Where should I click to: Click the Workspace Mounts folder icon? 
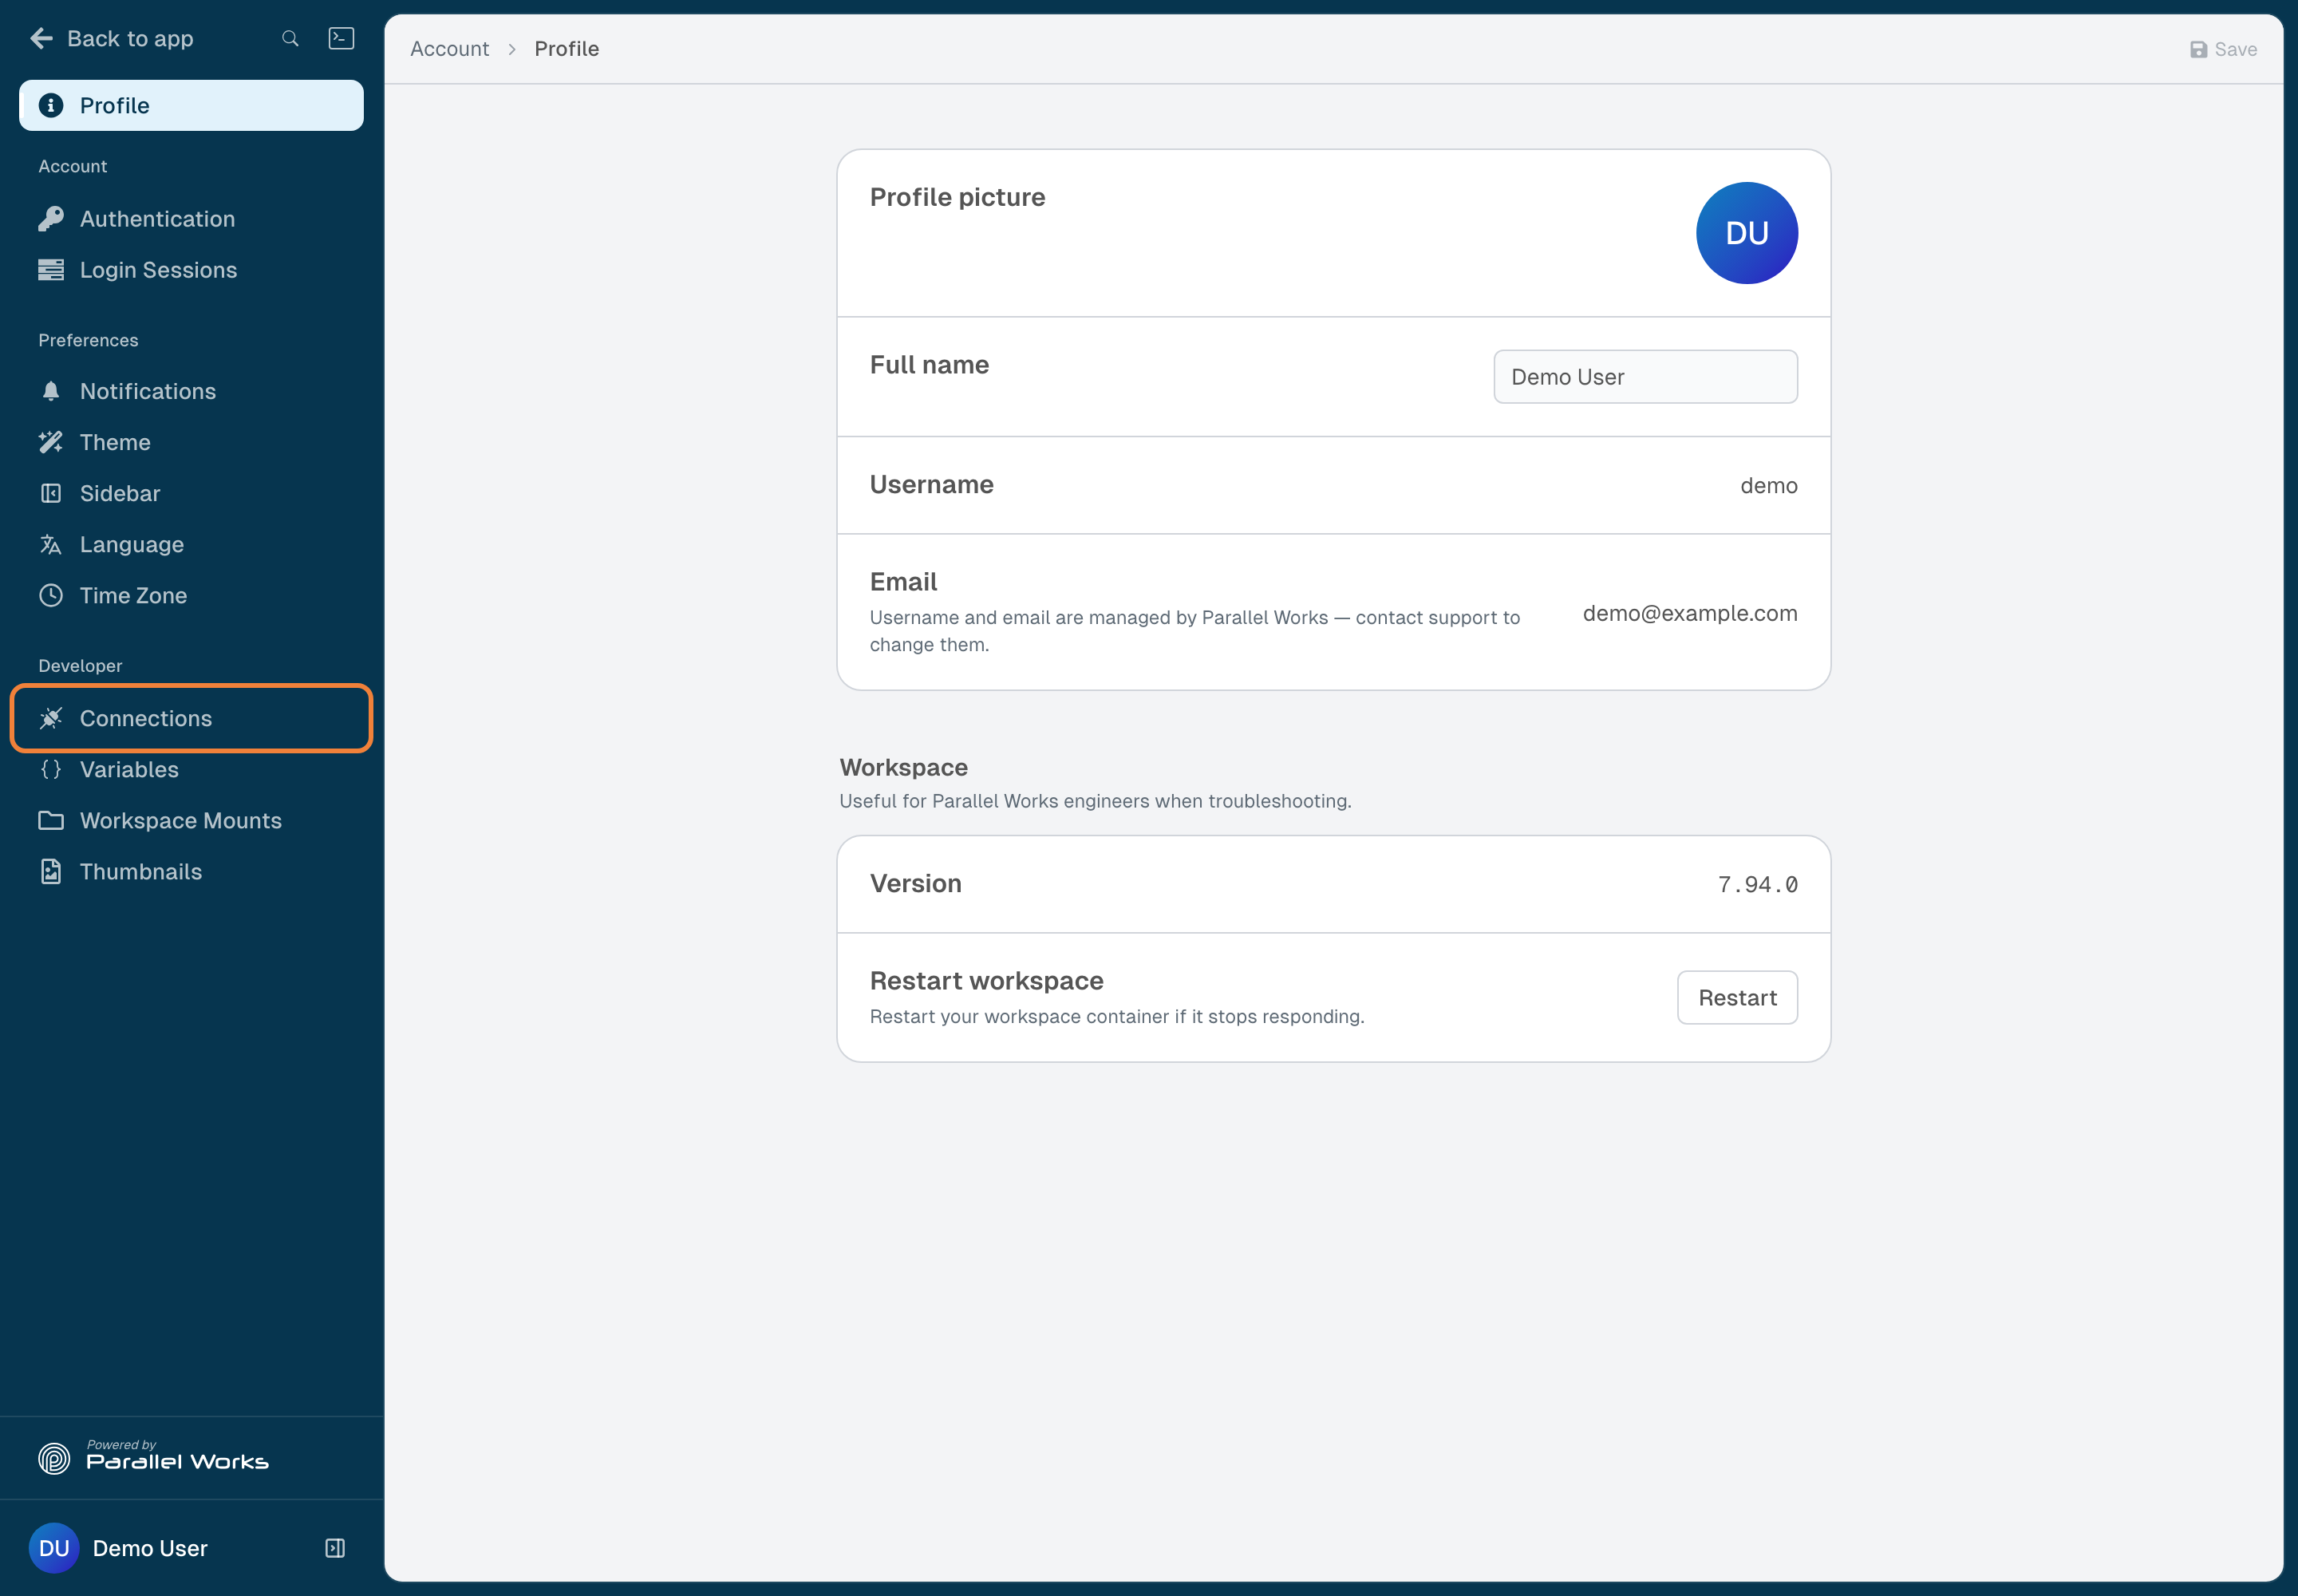(51, 820)
